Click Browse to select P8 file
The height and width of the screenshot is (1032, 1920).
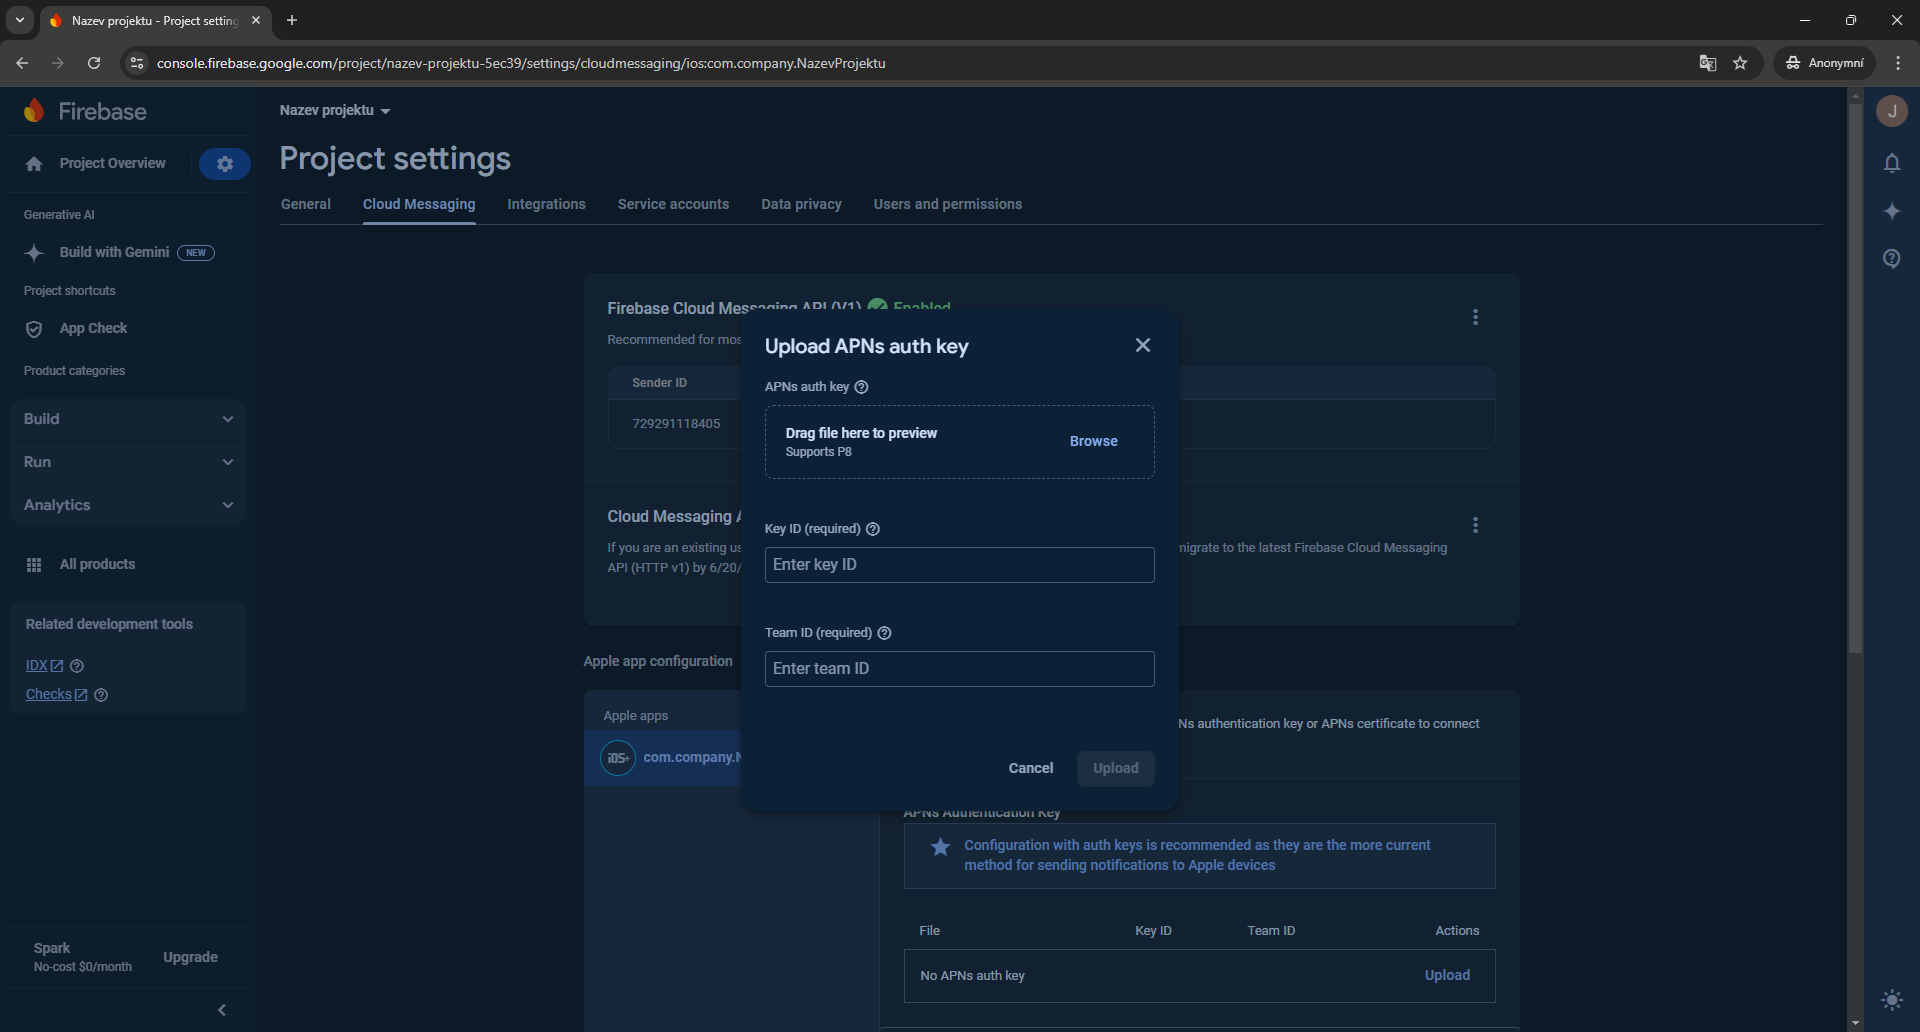coord(1093,441)
